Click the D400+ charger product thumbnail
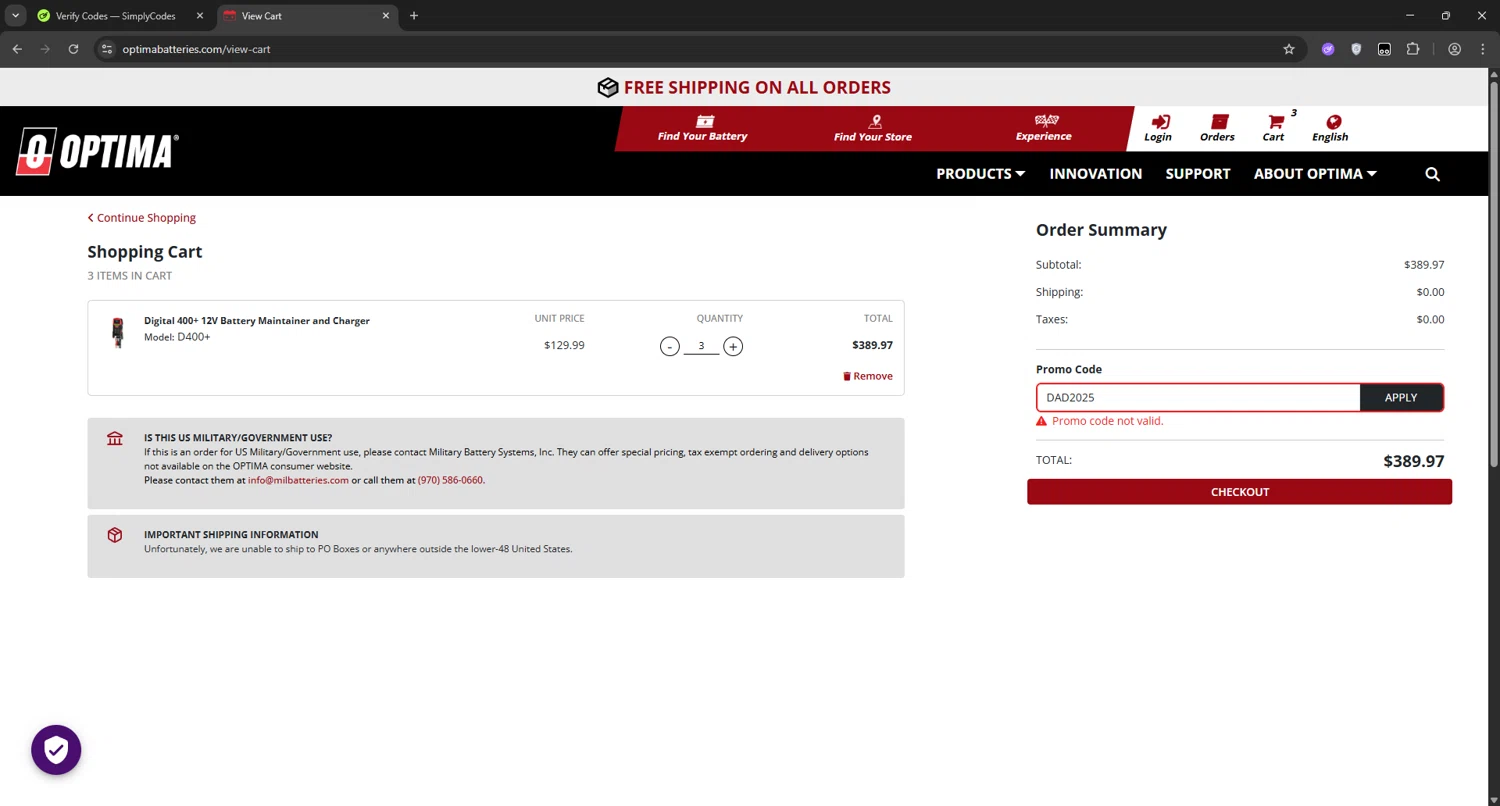The width and height of the screenshot is (1500, 806). point(118,332)
